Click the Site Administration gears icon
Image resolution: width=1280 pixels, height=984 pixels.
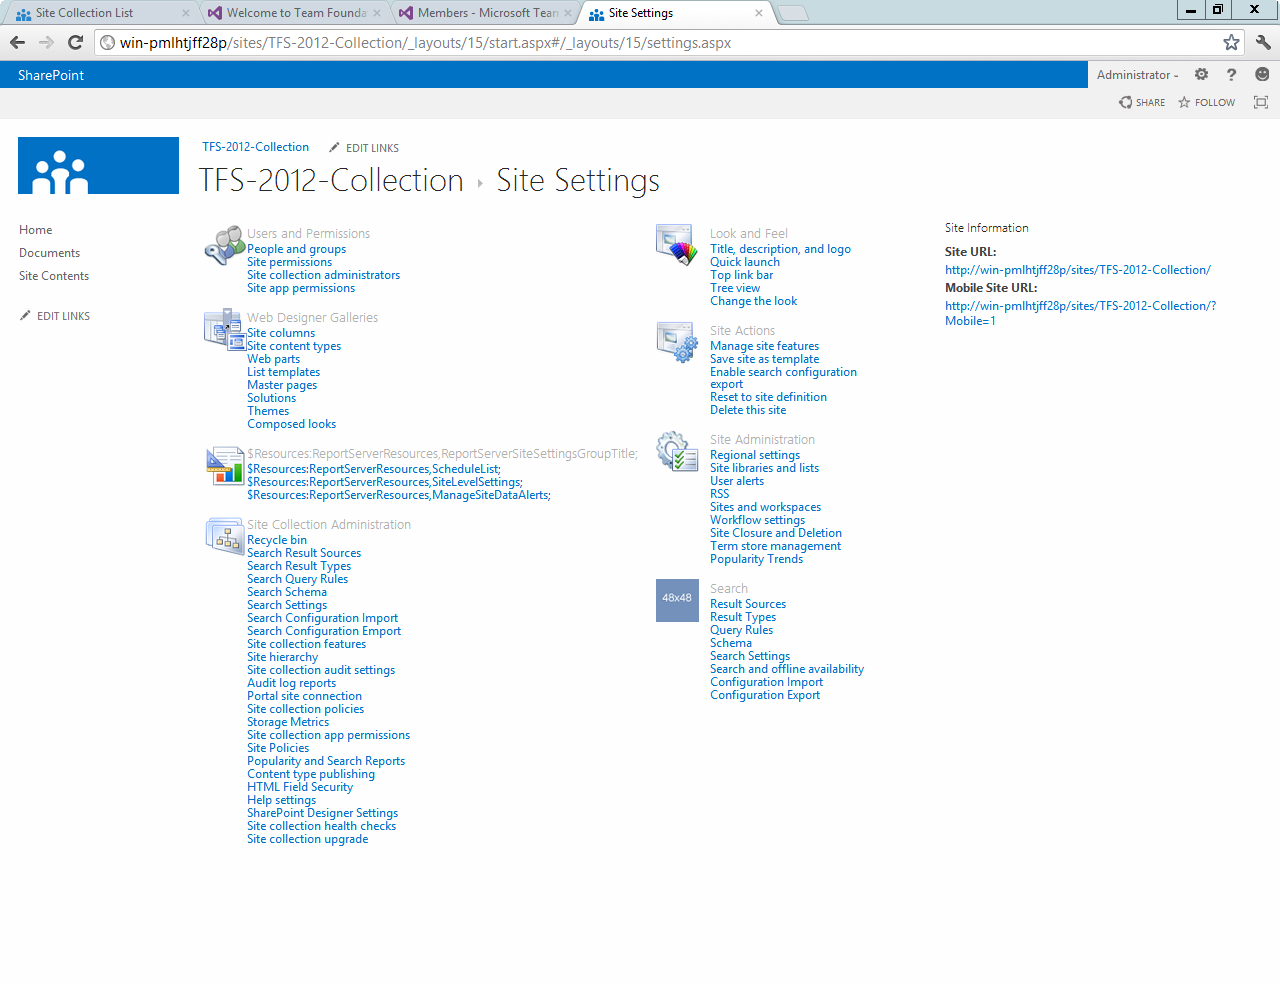[676, 450]
